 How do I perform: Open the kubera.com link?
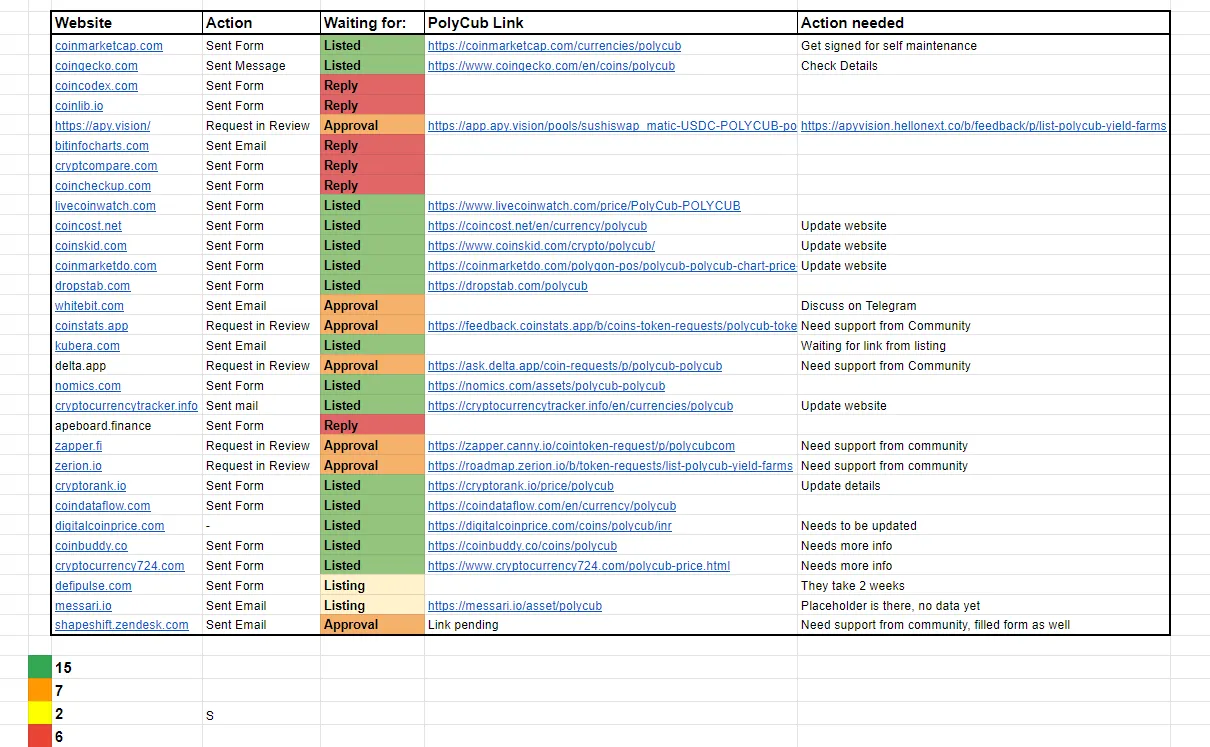point(87,346)
